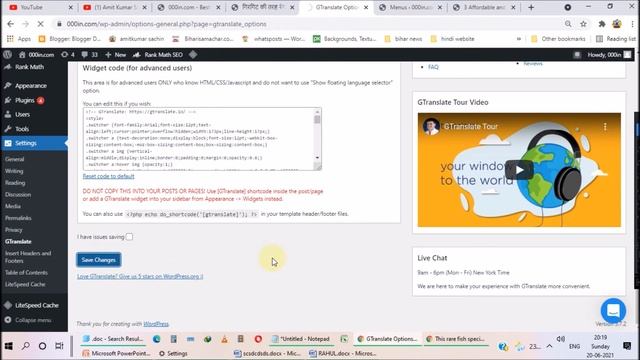Screen dimensions: 640x360
Task: Click the widget code scrollbar up arrow
Action: [317, 111]
